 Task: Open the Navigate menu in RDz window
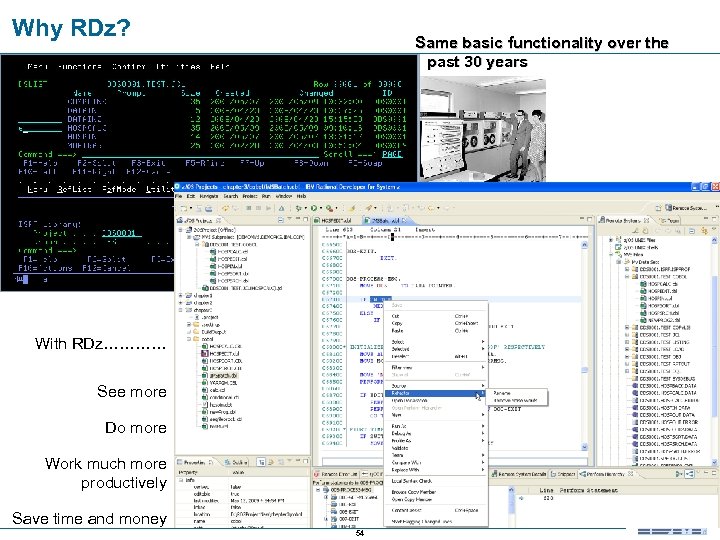[208, 196]
